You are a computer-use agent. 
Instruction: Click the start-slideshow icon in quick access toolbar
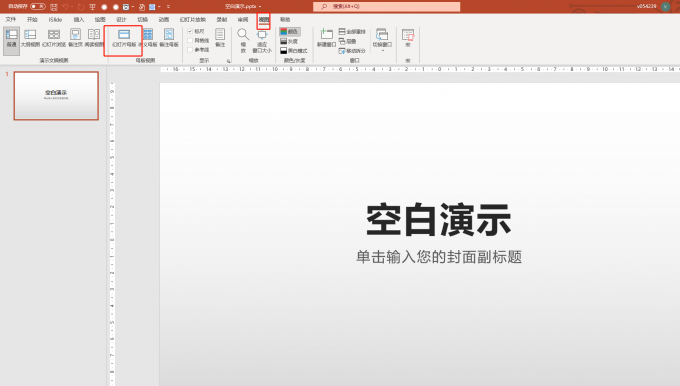[92, 7]
